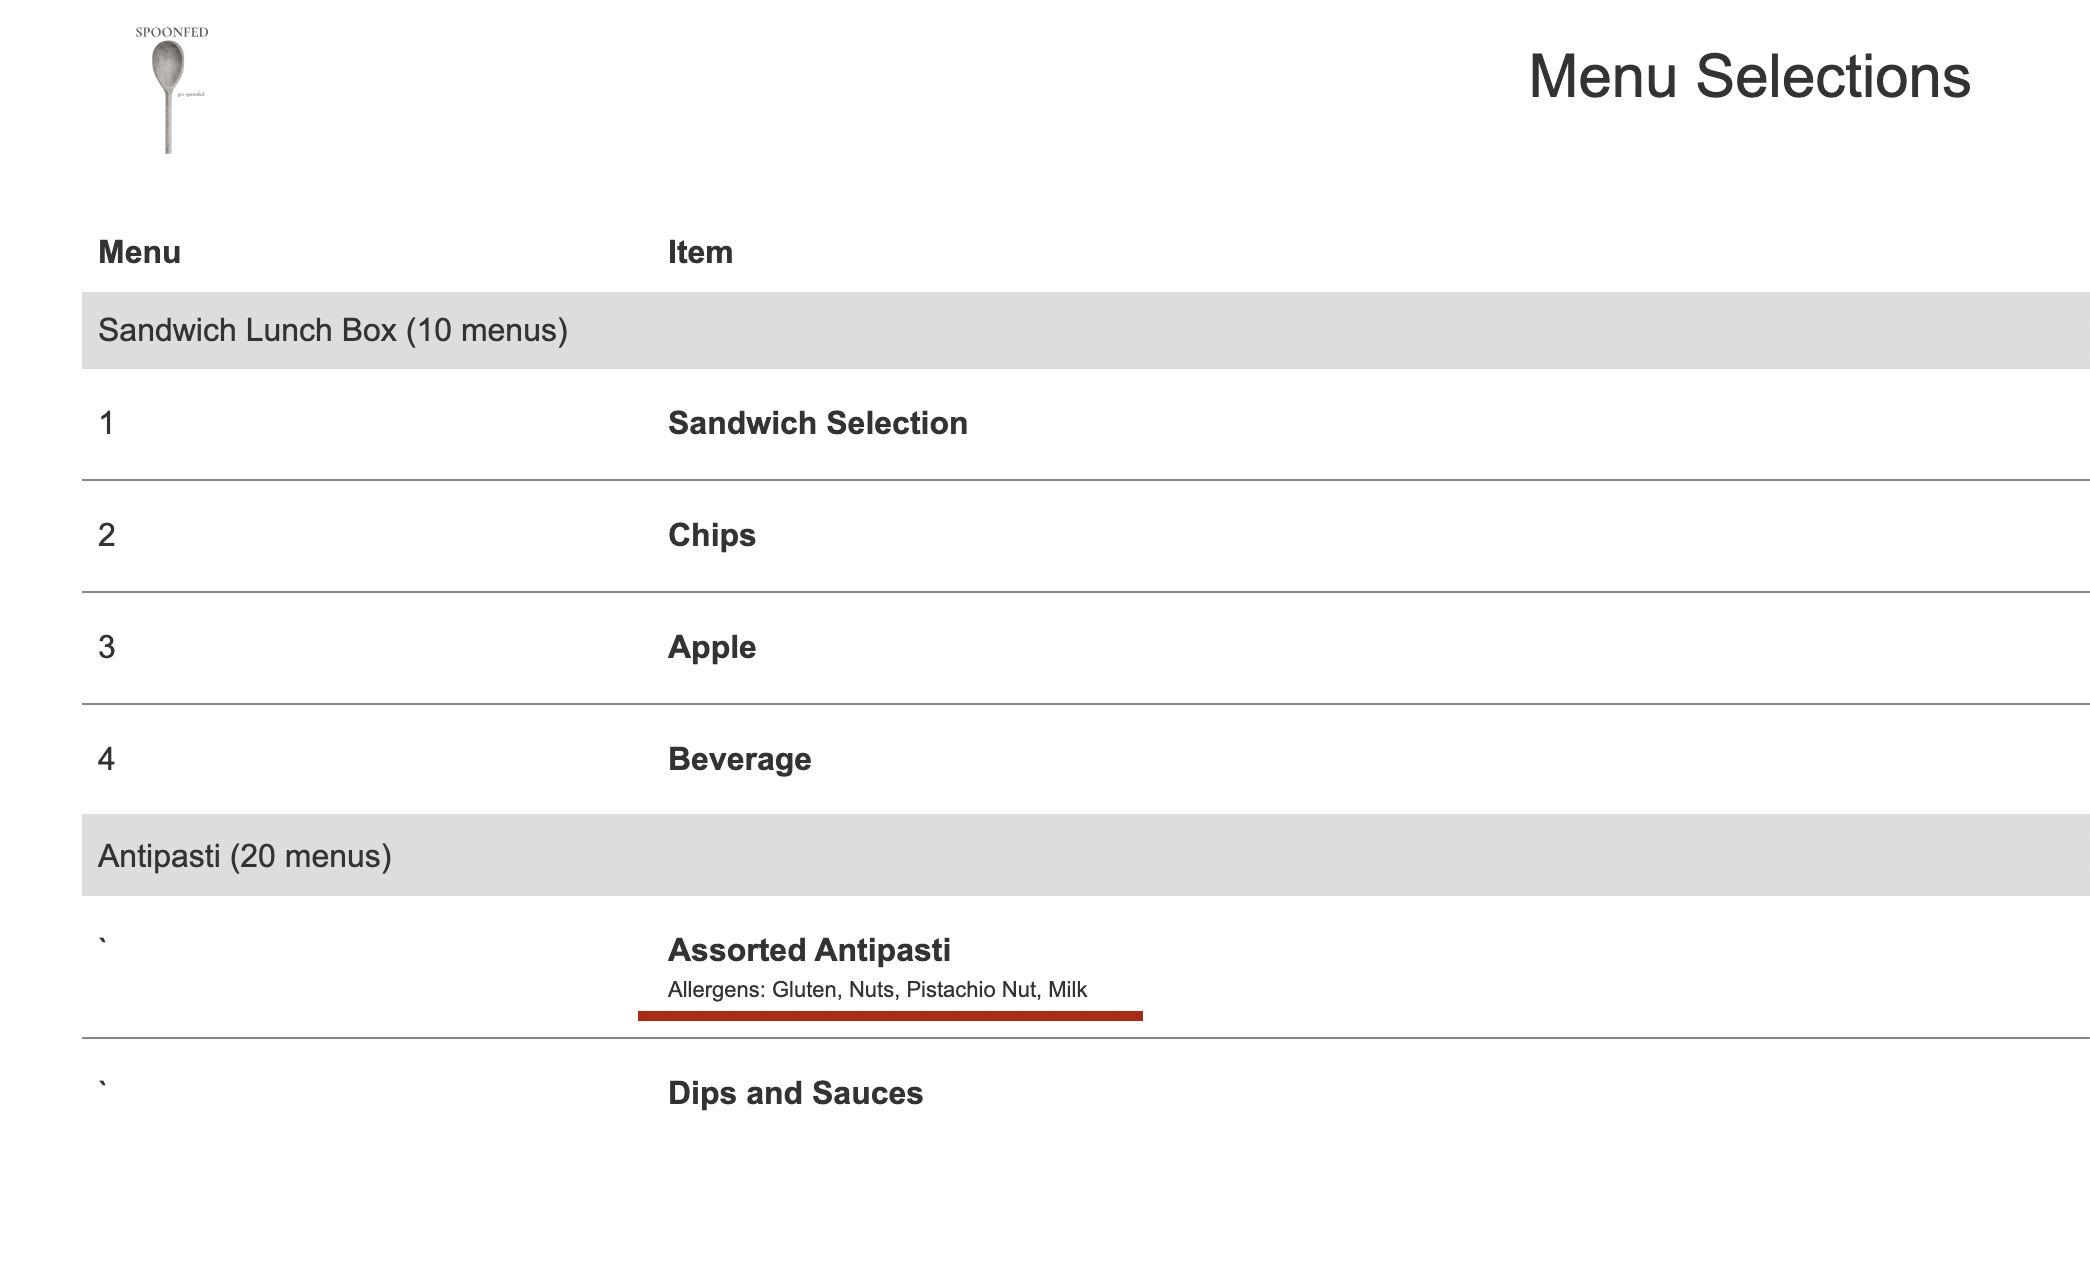Click the Menu Selections page title
Viewport: 2090px width, 1270px height.
point(1749,76)
